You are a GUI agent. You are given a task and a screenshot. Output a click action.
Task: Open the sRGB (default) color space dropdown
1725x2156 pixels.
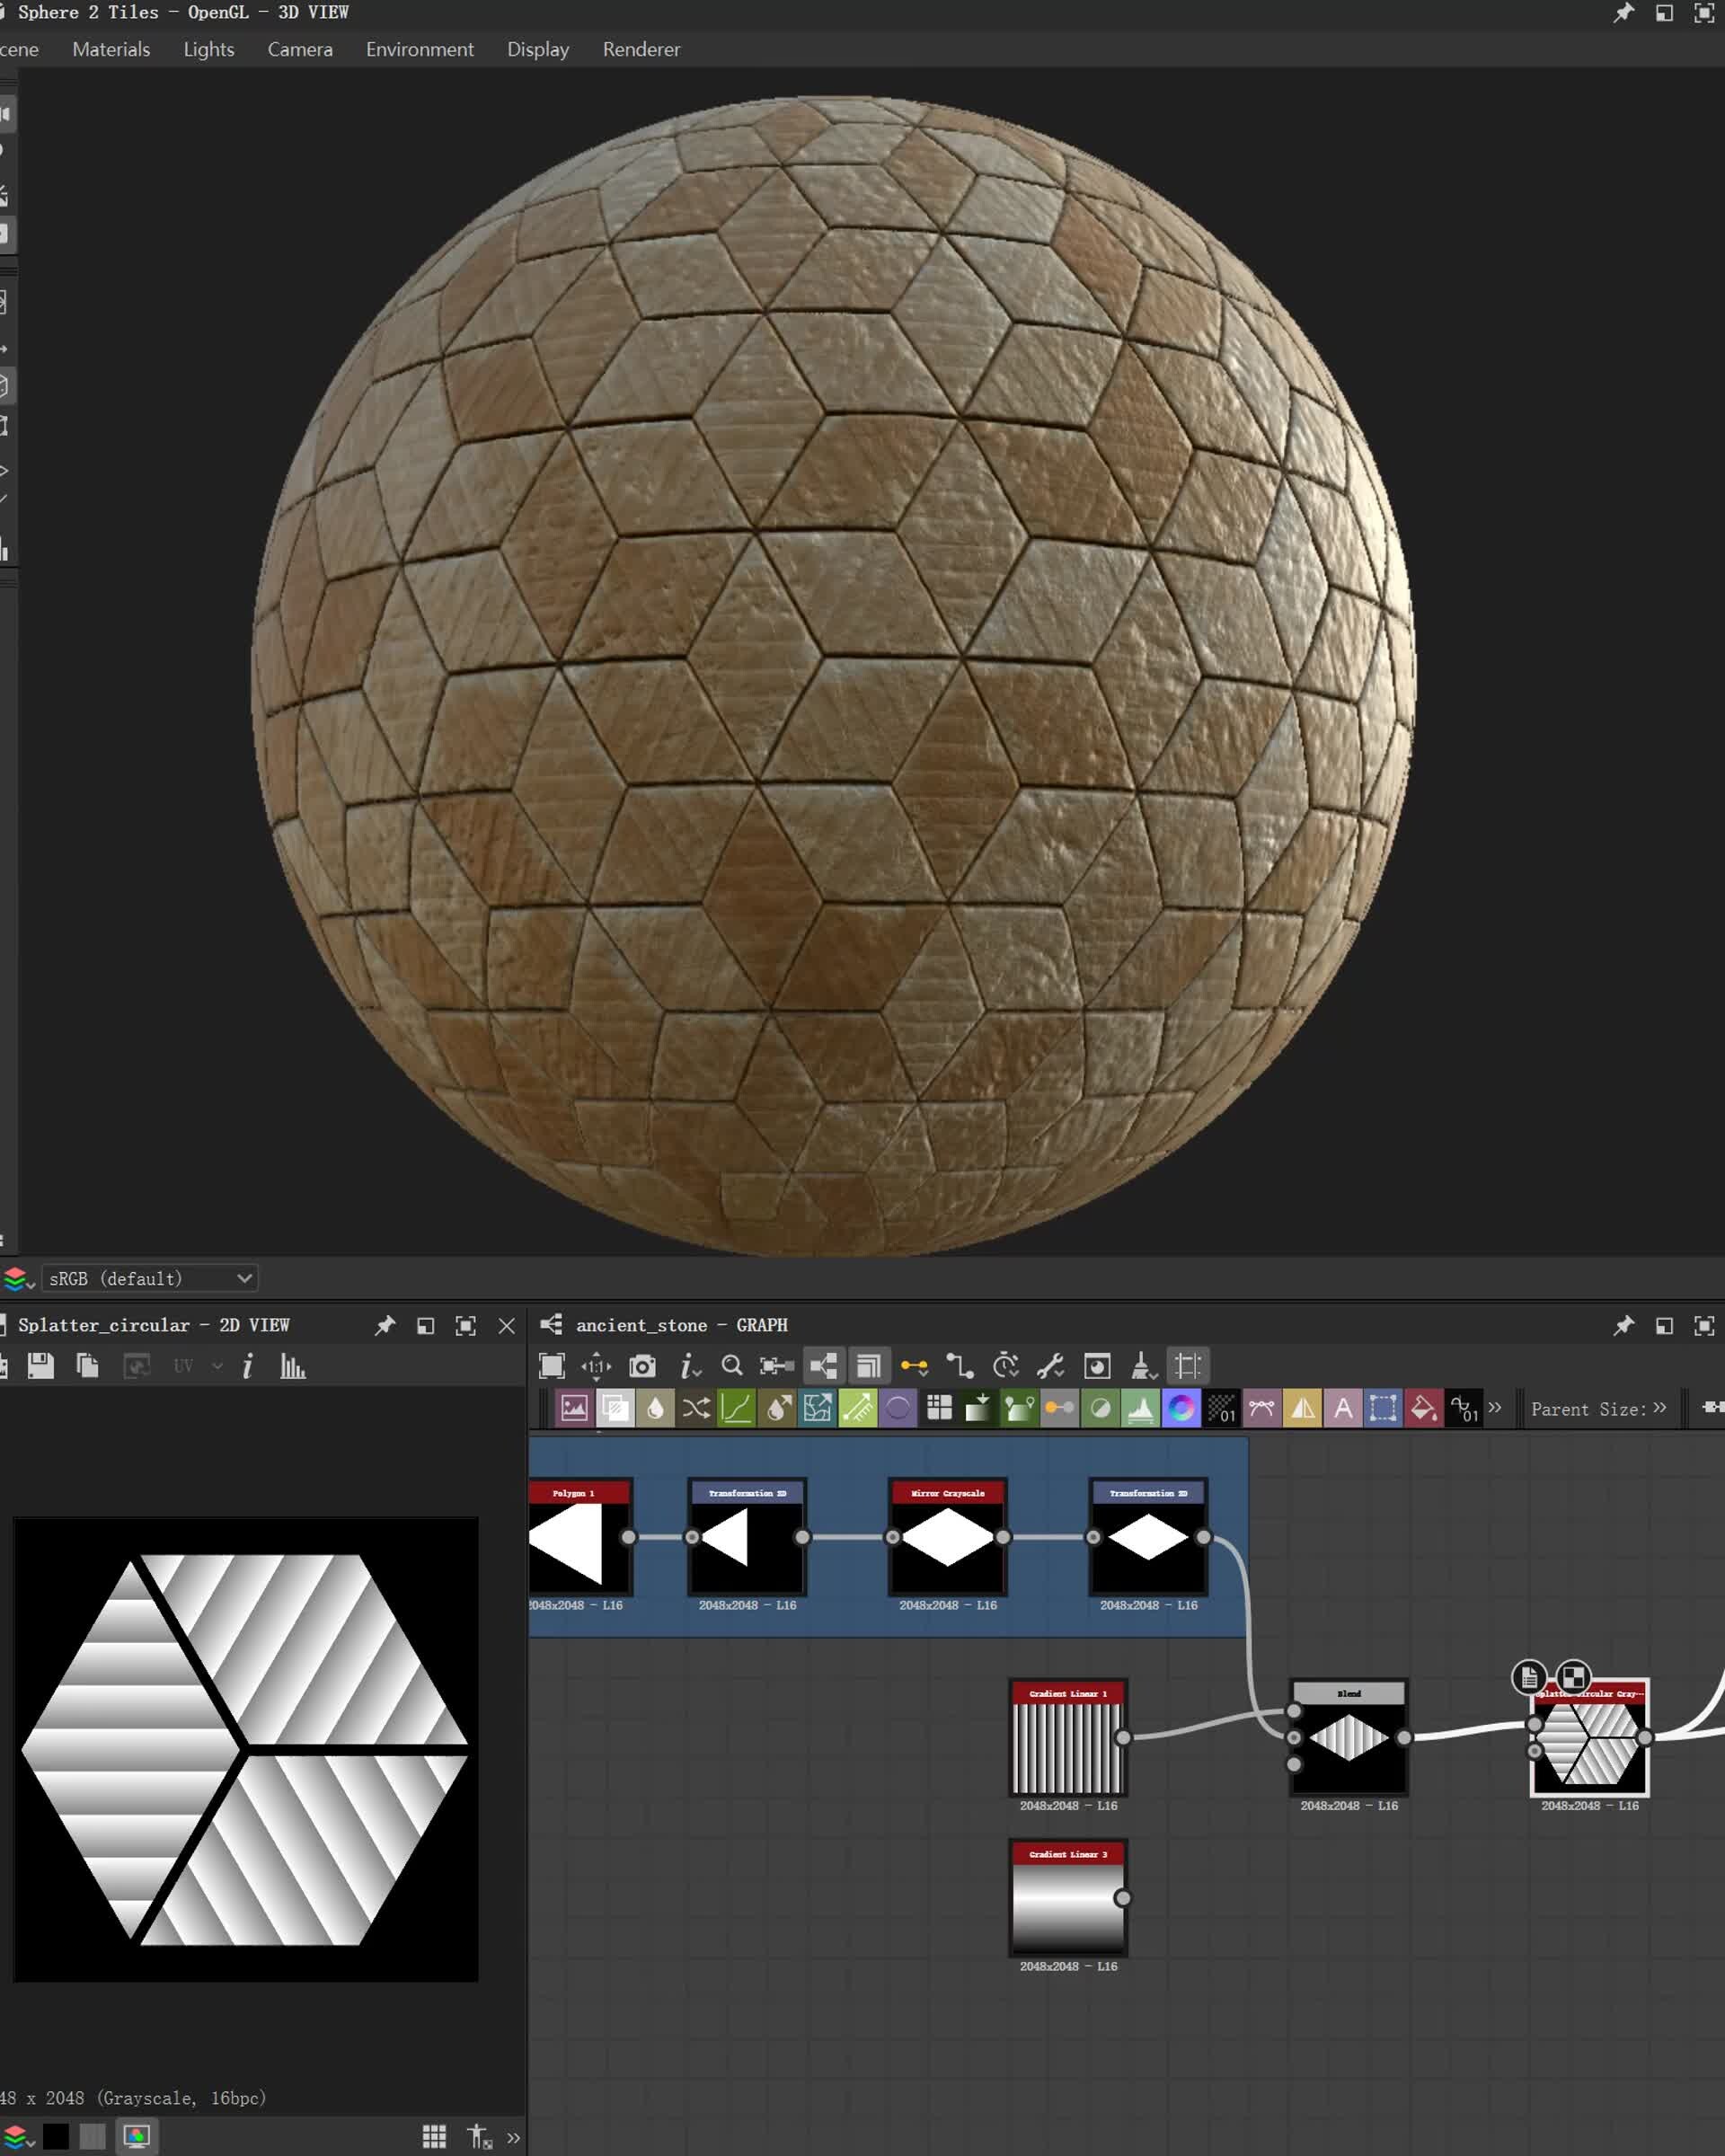click(150, 1278)
